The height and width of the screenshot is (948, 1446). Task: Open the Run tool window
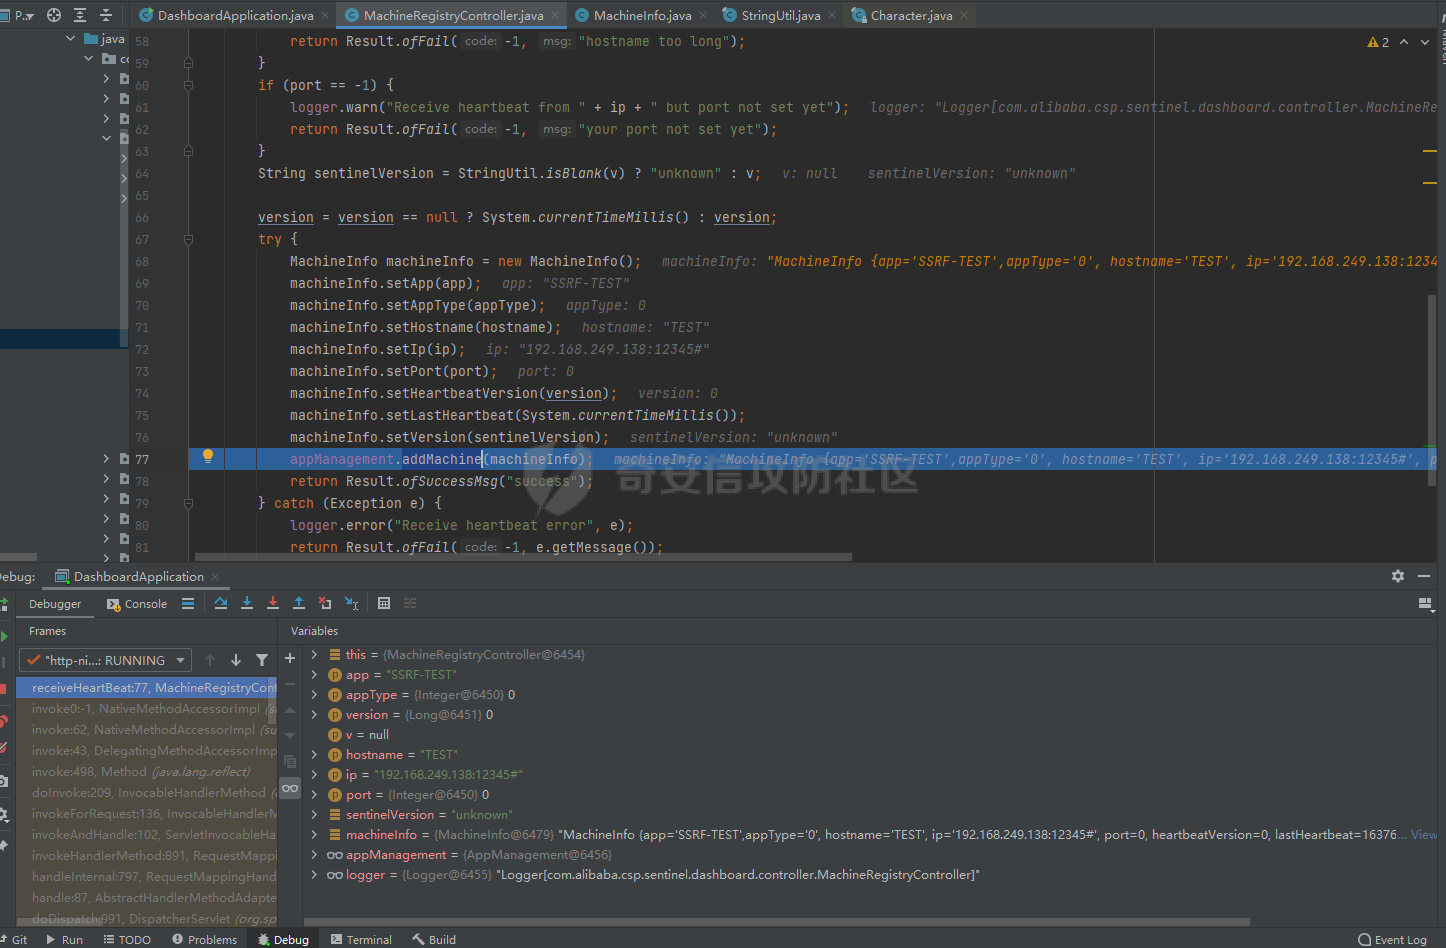(x=64, y=939)
